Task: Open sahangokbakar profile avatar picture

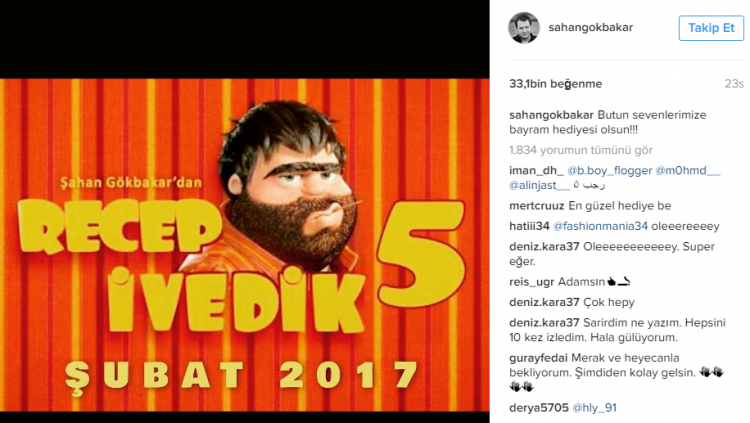Action: pos(524,28)
